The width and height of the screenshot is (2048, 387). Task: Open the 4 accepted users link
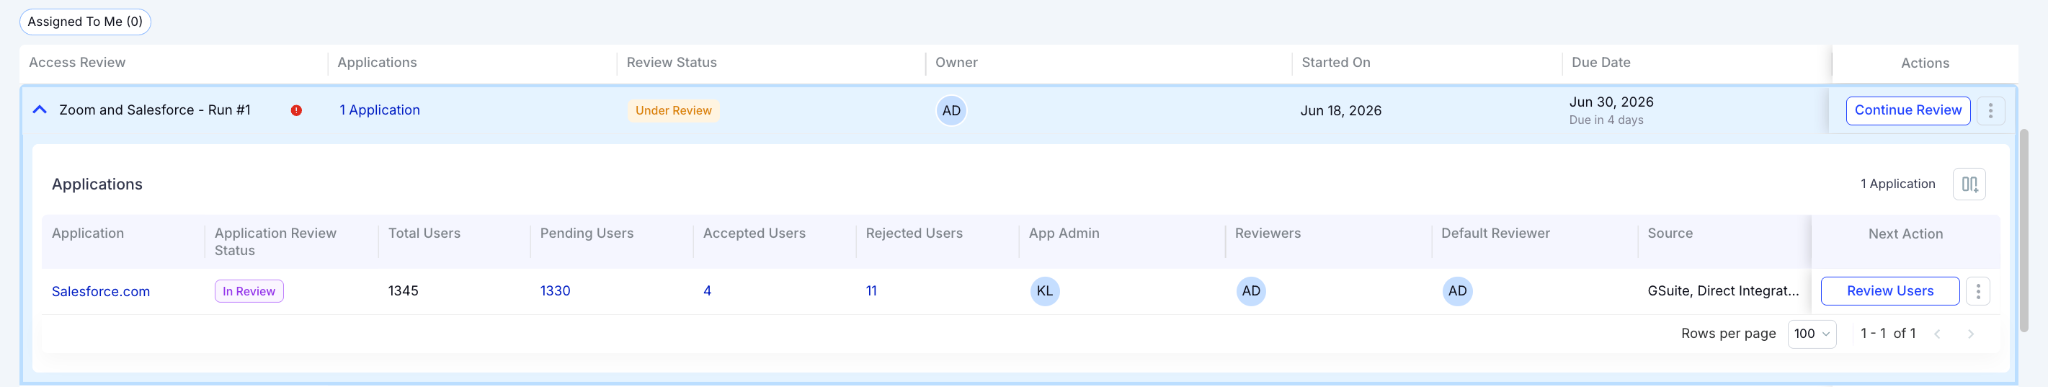(707, 291)
